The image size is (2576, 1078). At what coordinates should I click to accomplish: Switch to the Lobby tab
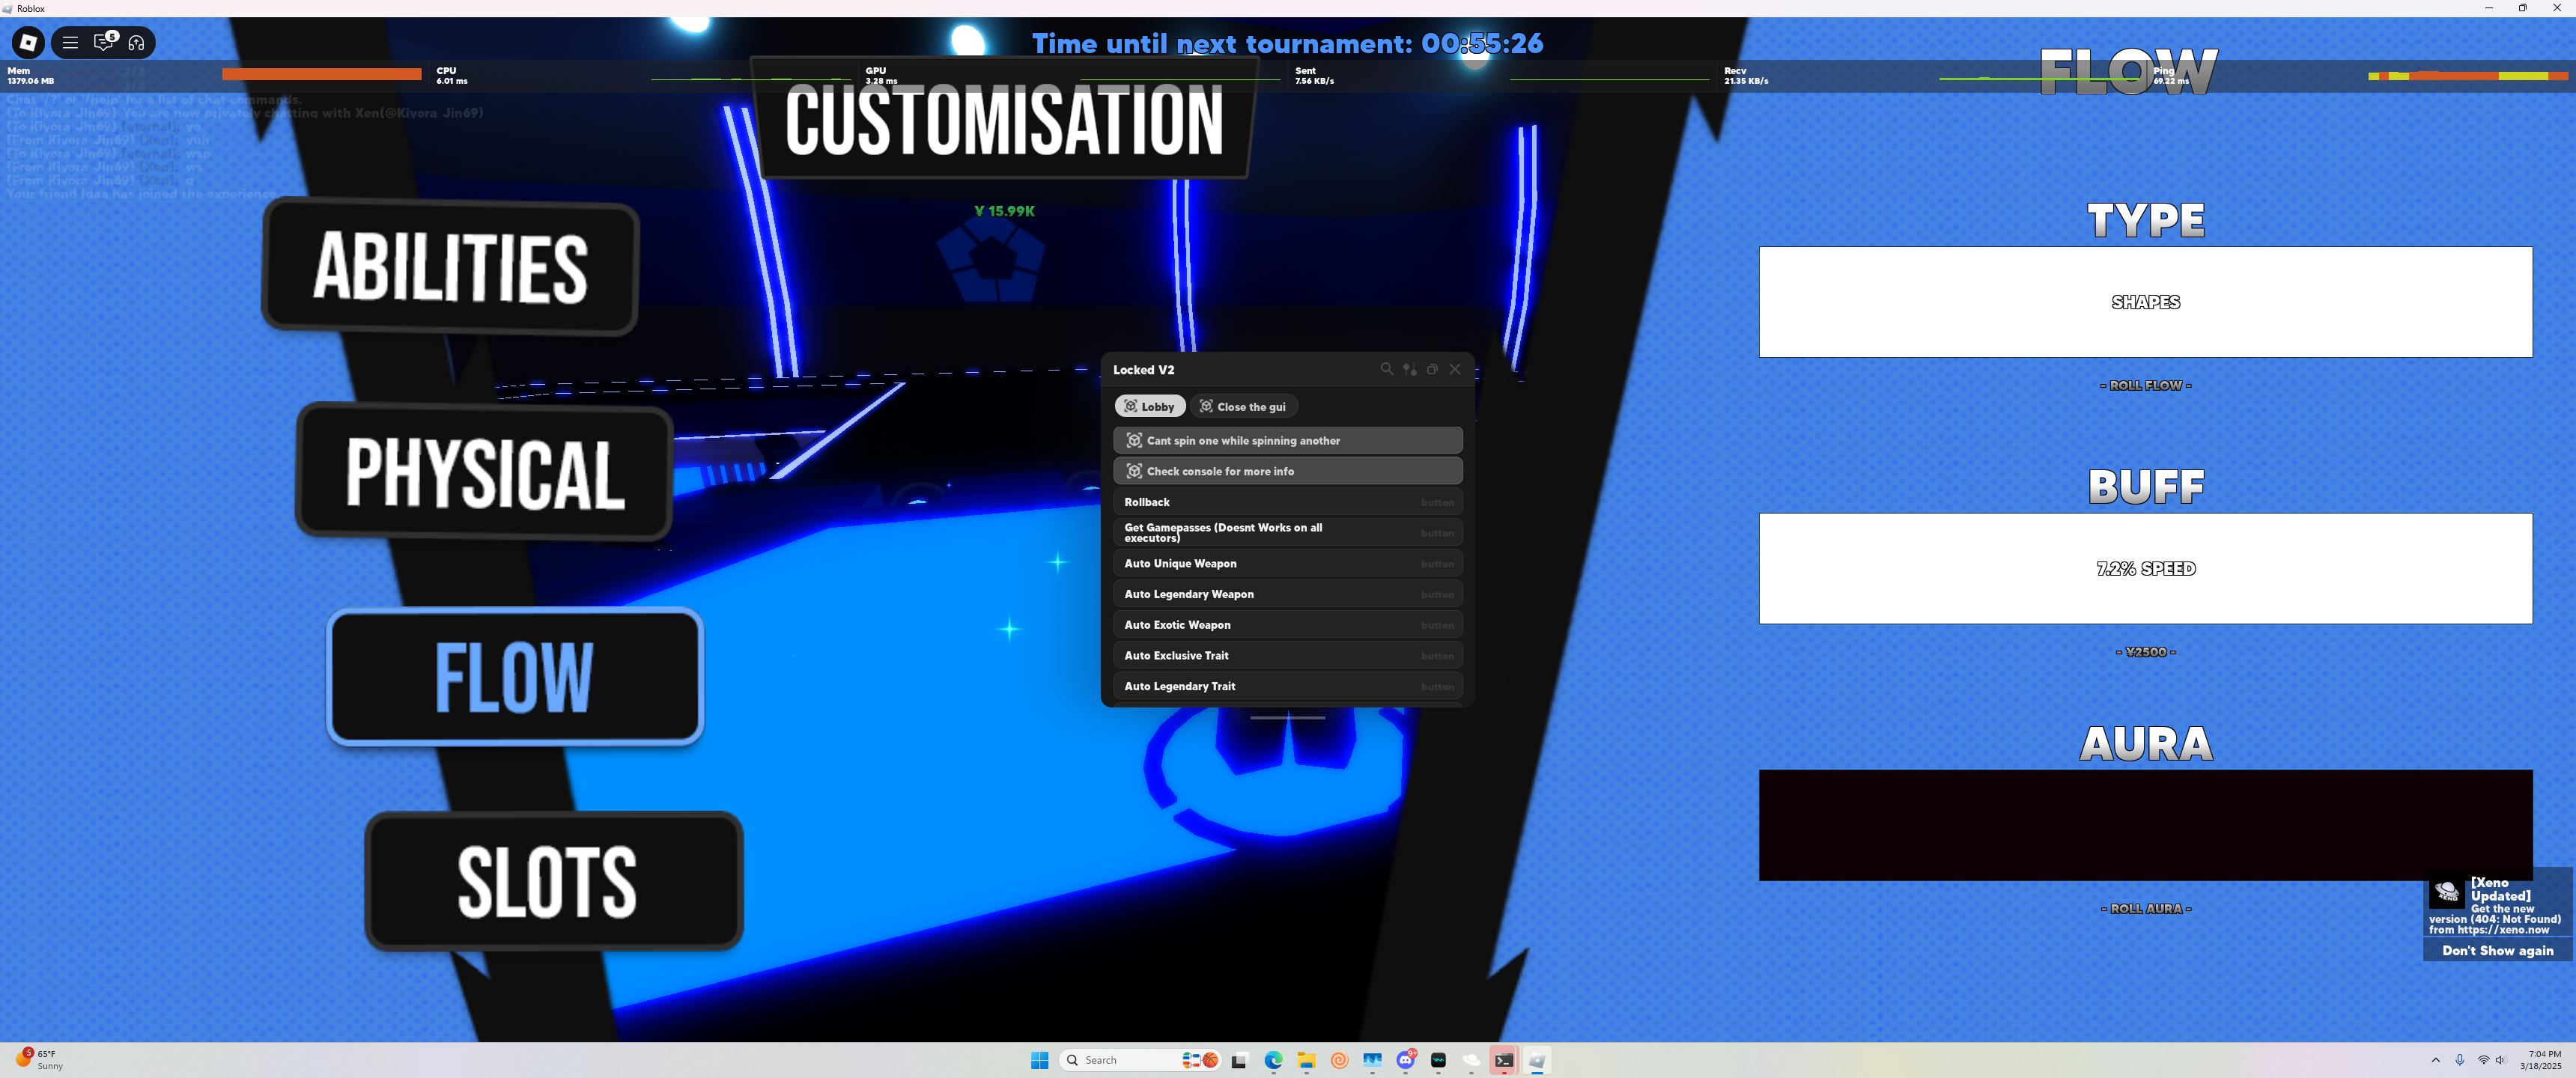tap(1150, 406)
